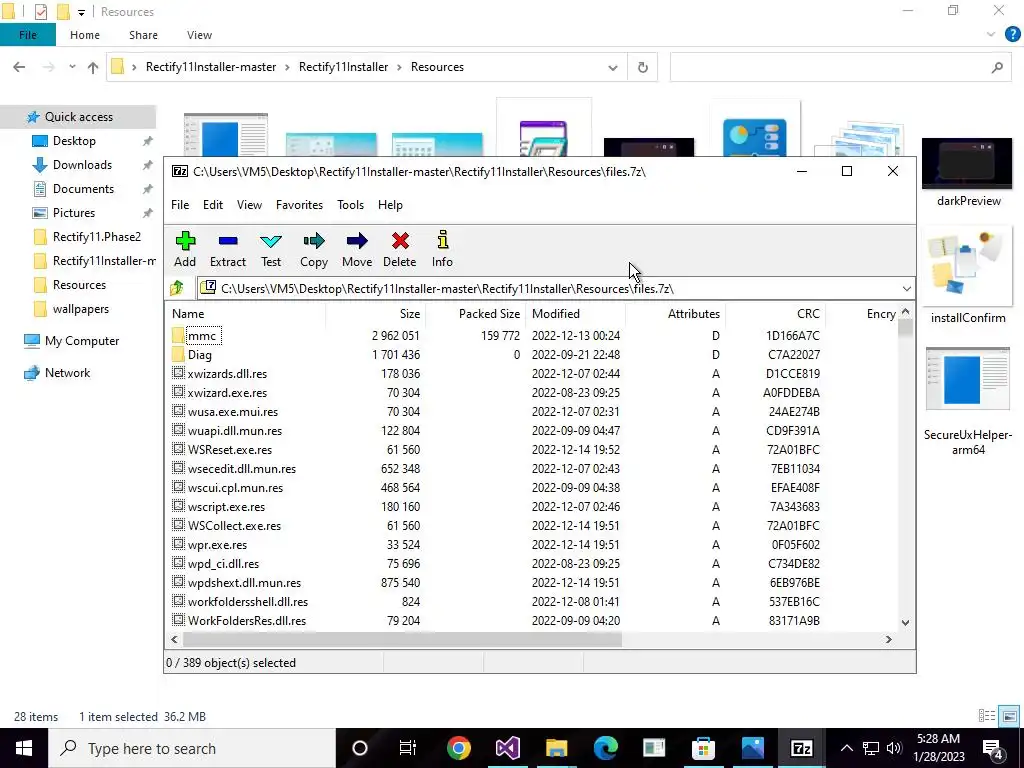Open Downloads in Quick access
This screenshot has width=1024, height=768.
82,165
